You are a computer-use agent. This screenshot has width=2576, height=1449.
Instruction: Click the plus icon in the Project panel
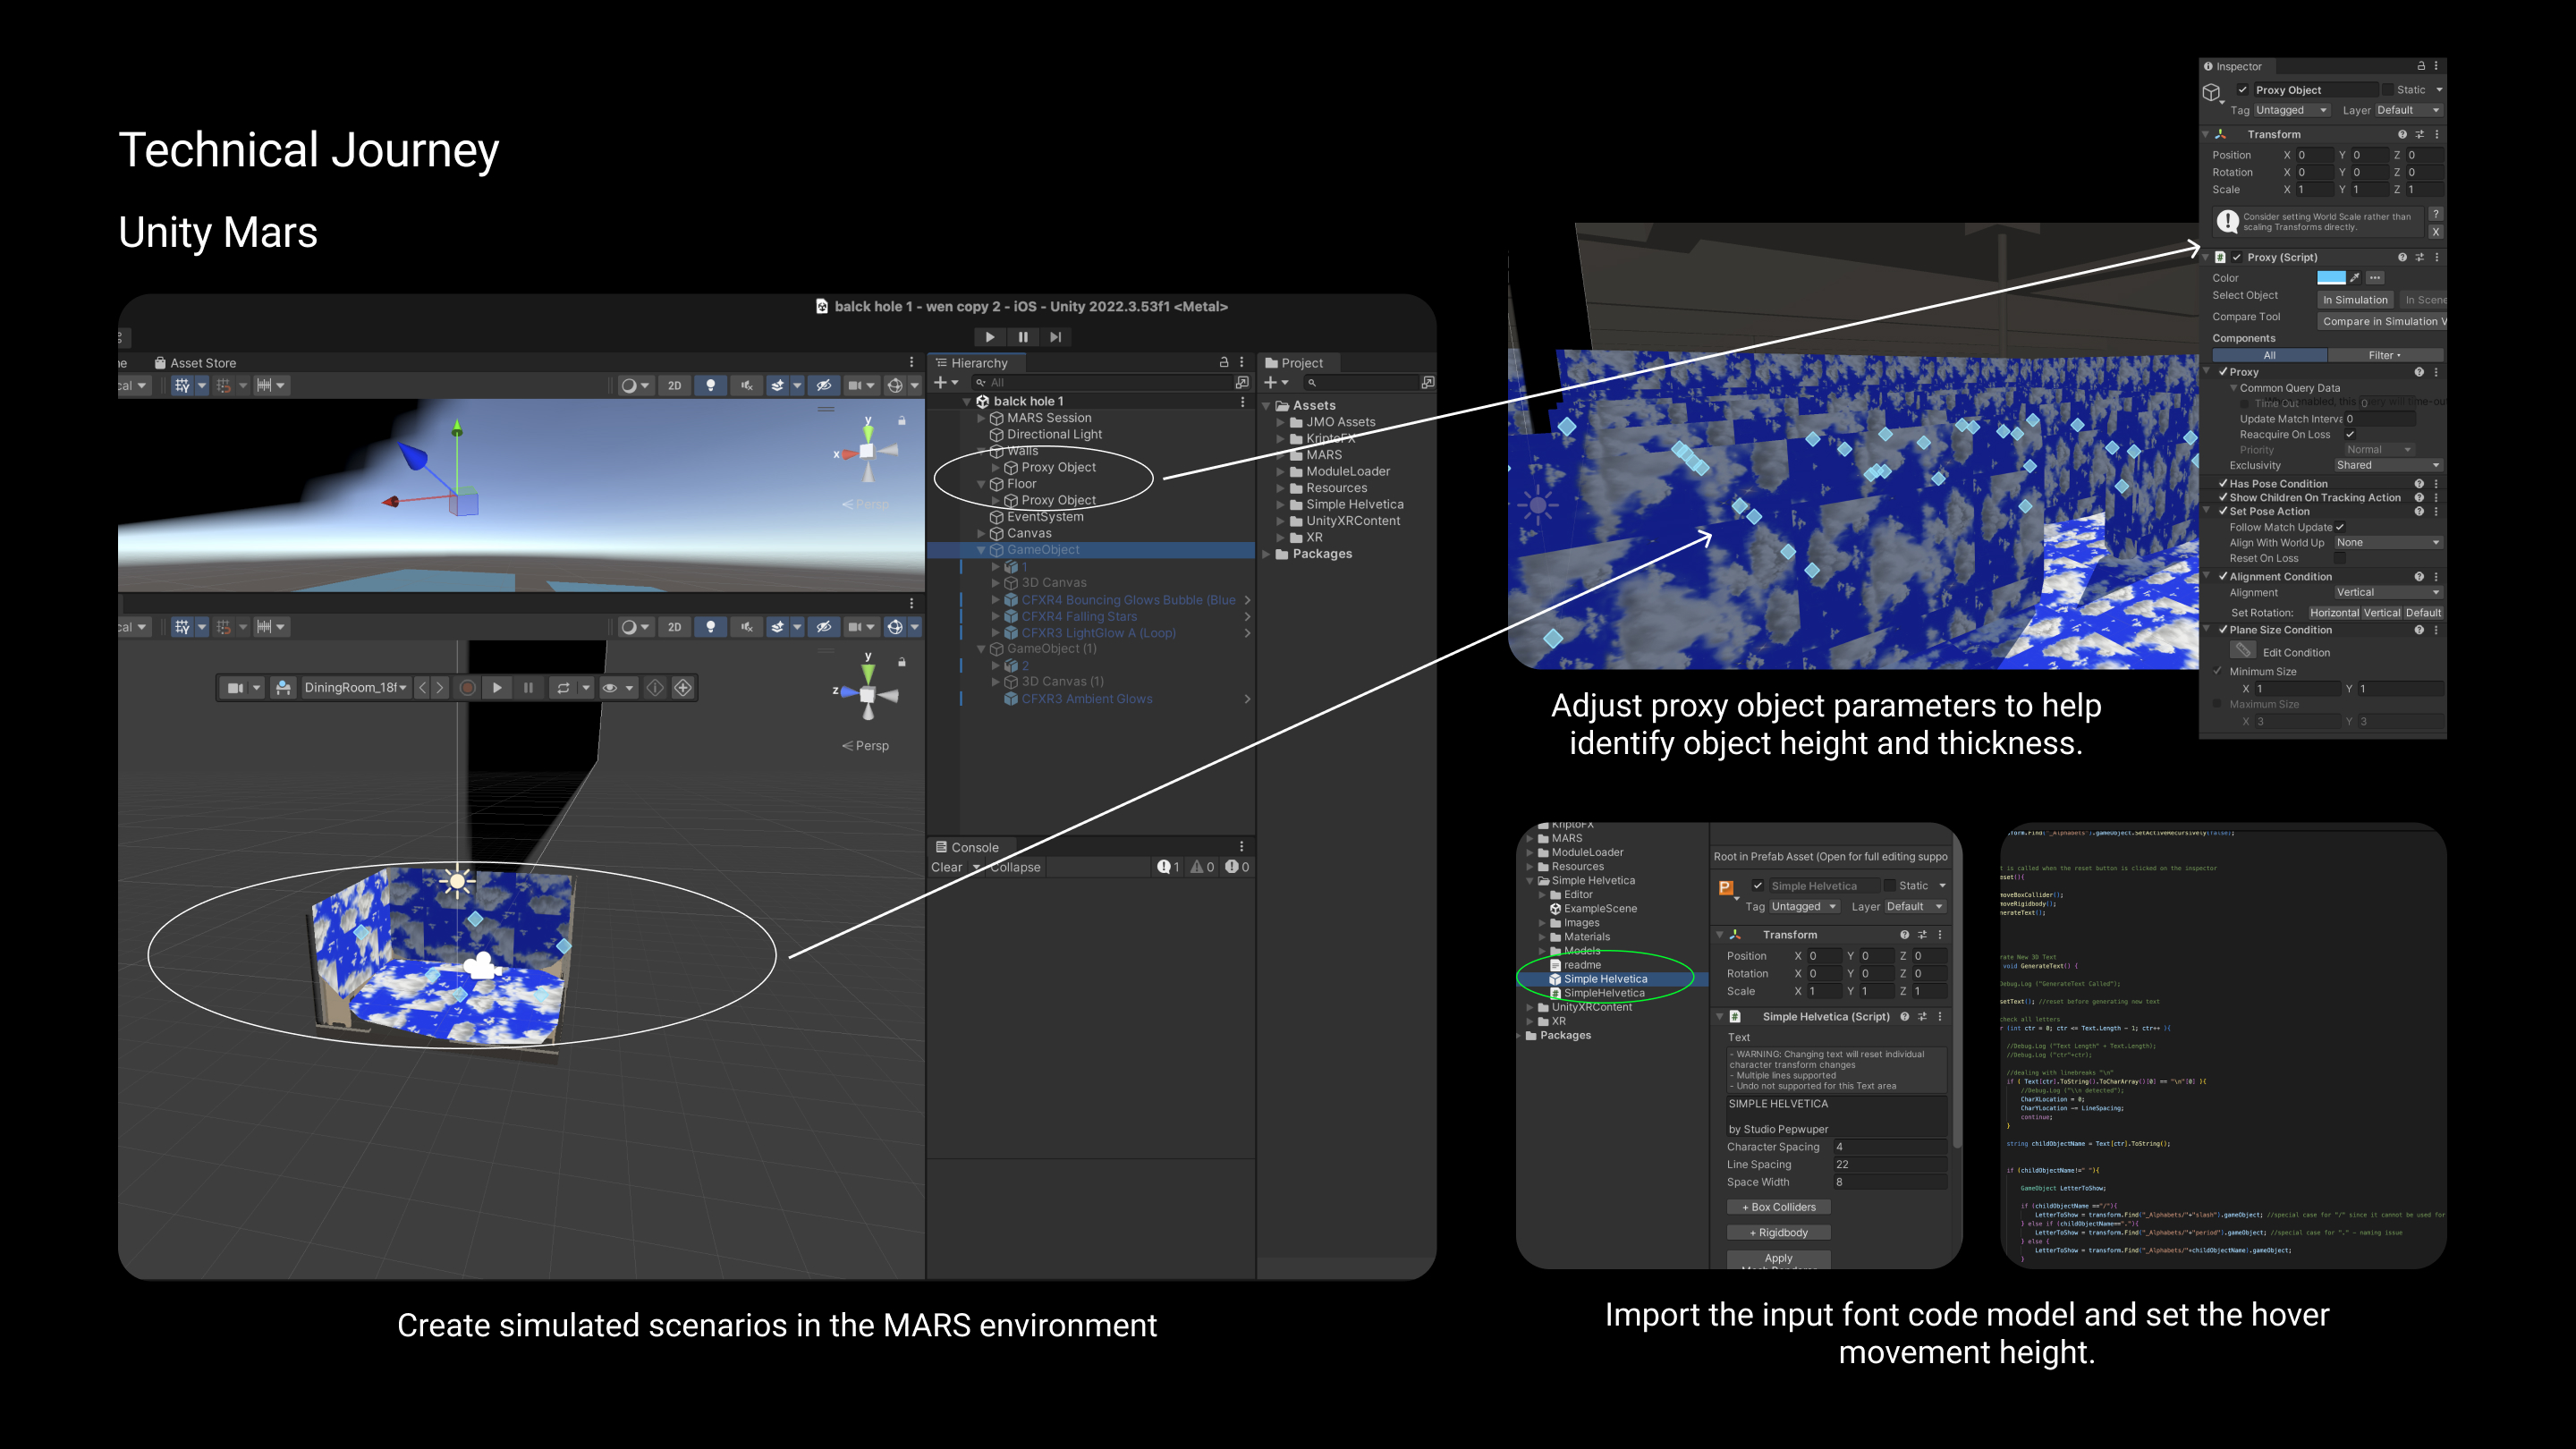click(x=1270, y=382)
